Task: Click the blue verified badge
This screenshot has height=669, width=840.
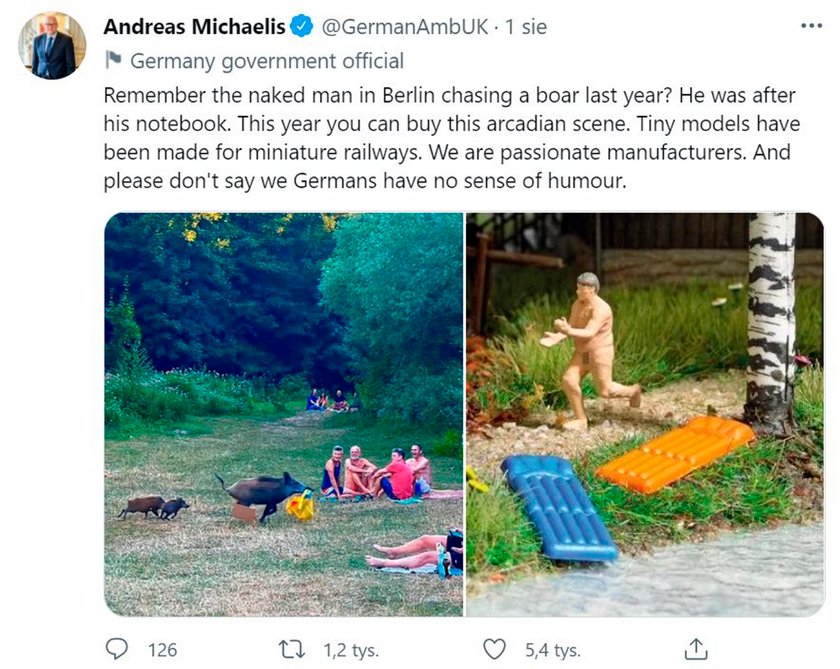Action: pos(302,26)
